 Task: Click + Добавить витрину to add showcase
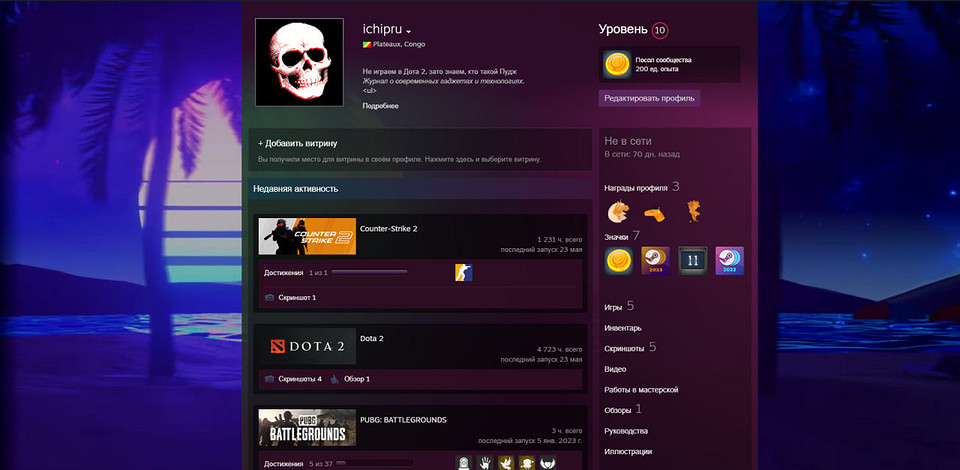(x=297, y=143)
